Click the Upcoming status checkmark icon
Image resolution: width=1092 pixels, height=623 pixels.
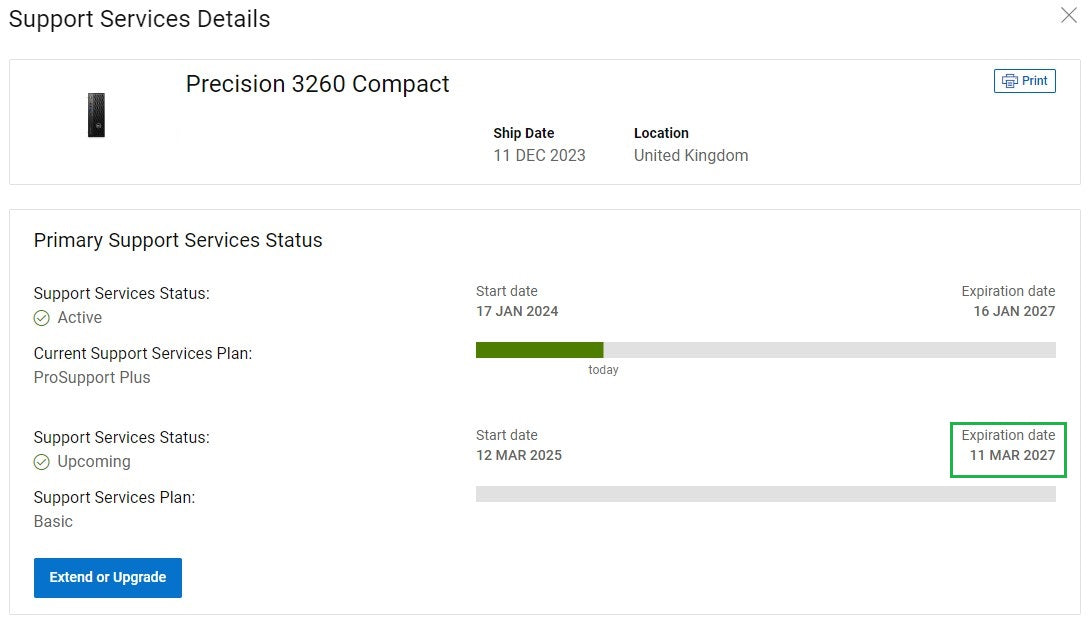[42, 462]
